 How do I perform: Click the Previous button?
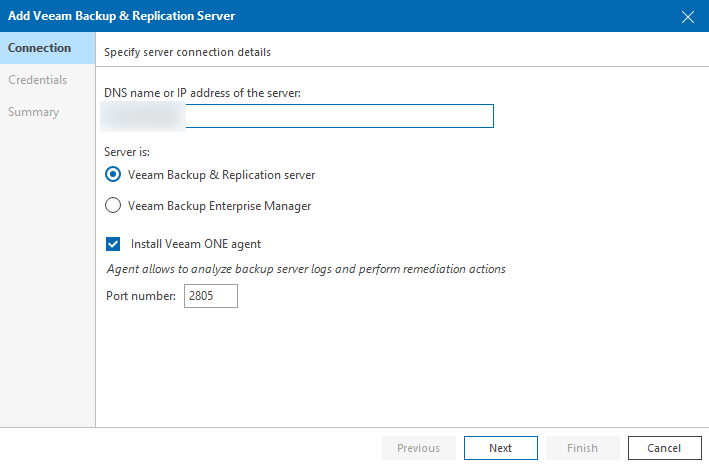coord(419,448)
